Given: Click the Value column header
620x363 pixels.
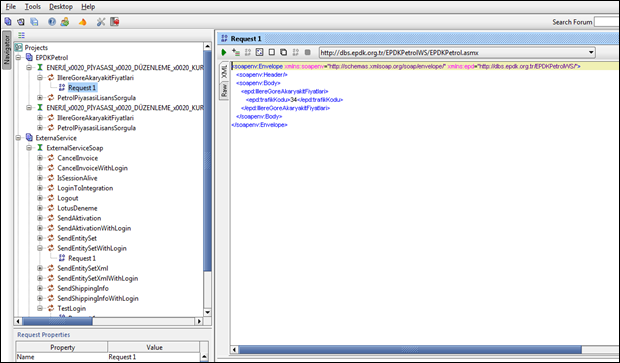Looking at the screenshot, I should point(154,347).
